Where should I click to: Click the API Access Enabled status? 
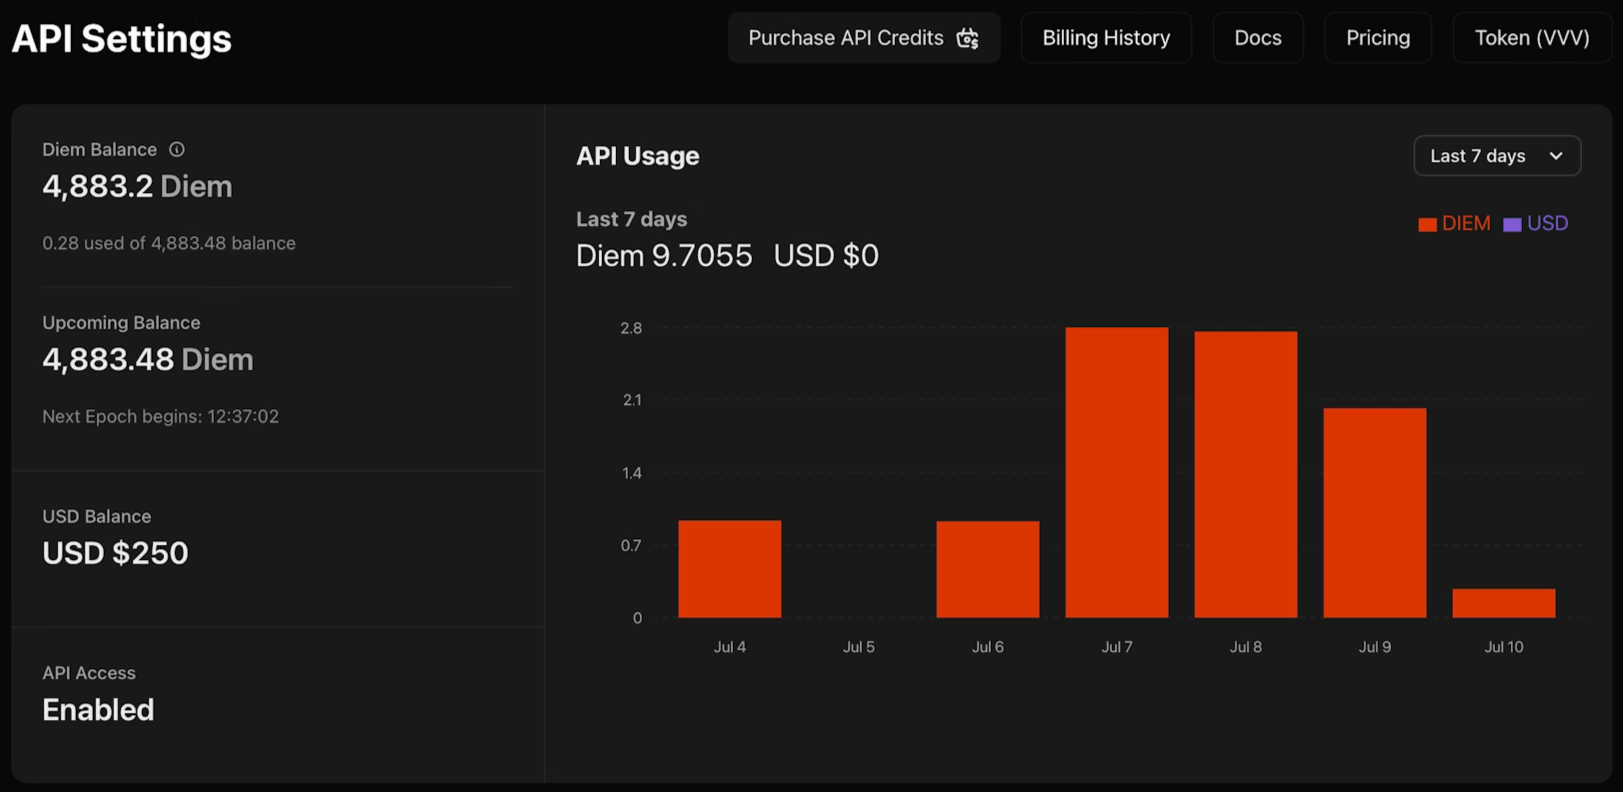click(98, 709)
